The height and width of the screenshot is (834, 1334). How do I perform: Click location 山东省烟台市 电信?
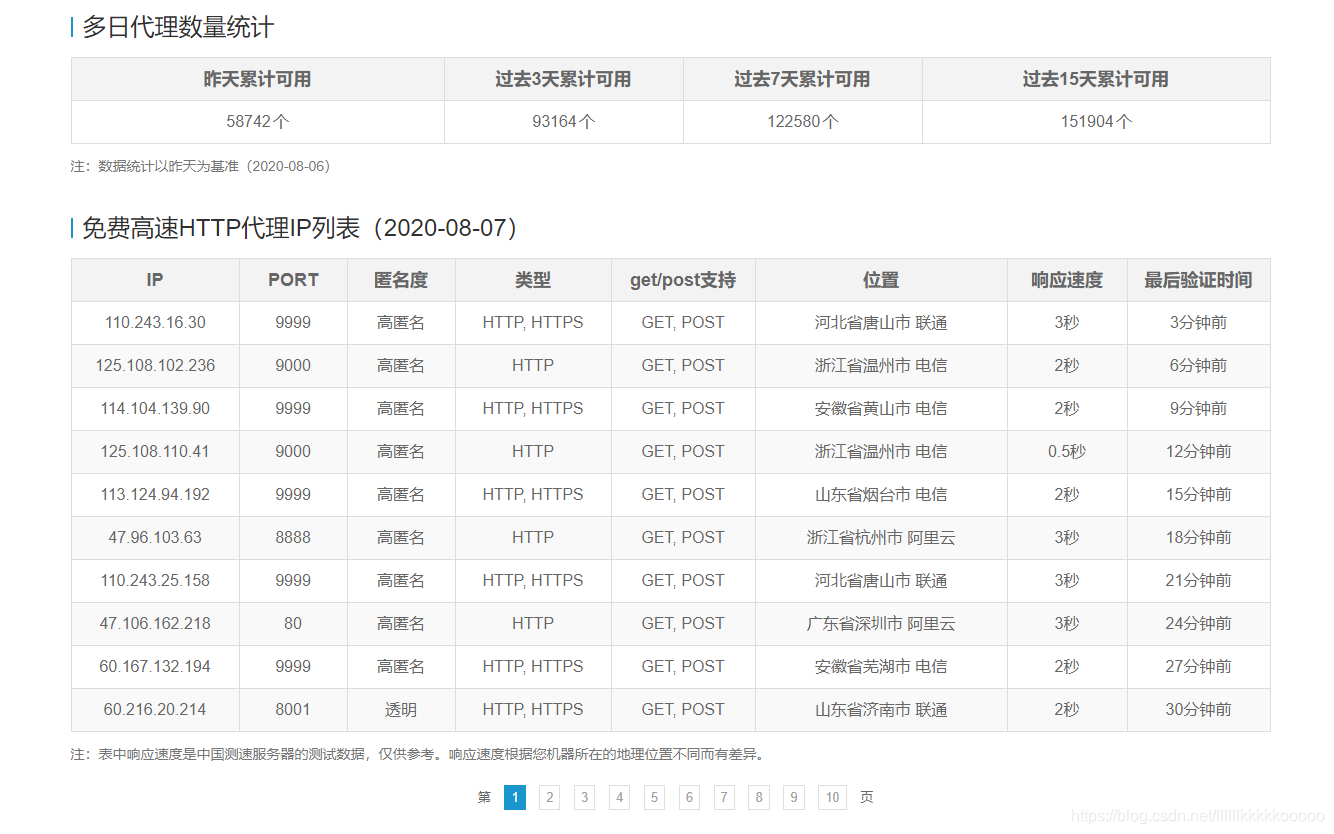881,495
